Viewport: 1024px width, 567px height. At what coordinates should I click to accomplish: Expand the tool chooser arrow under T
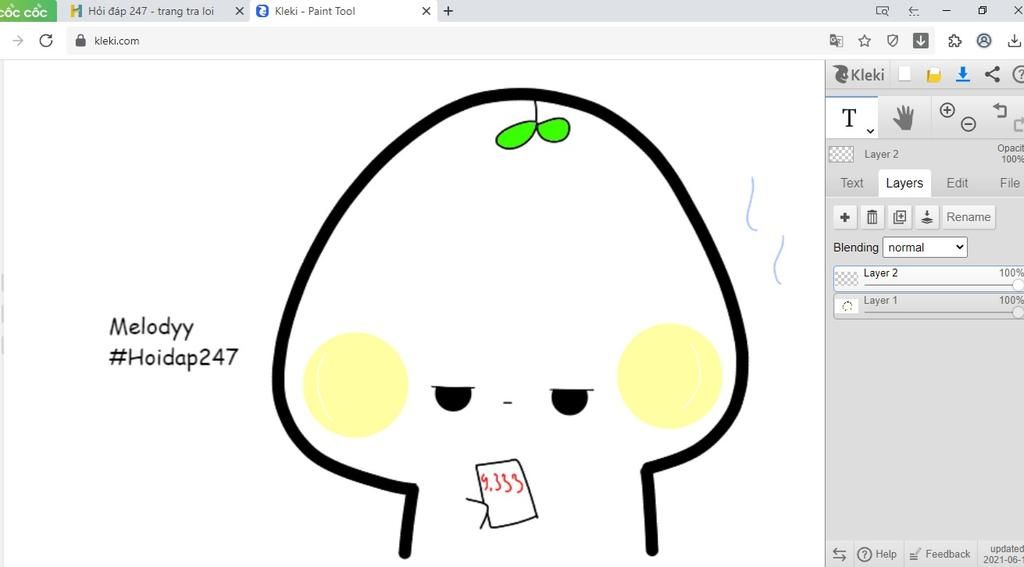click(x=870, y=131)
